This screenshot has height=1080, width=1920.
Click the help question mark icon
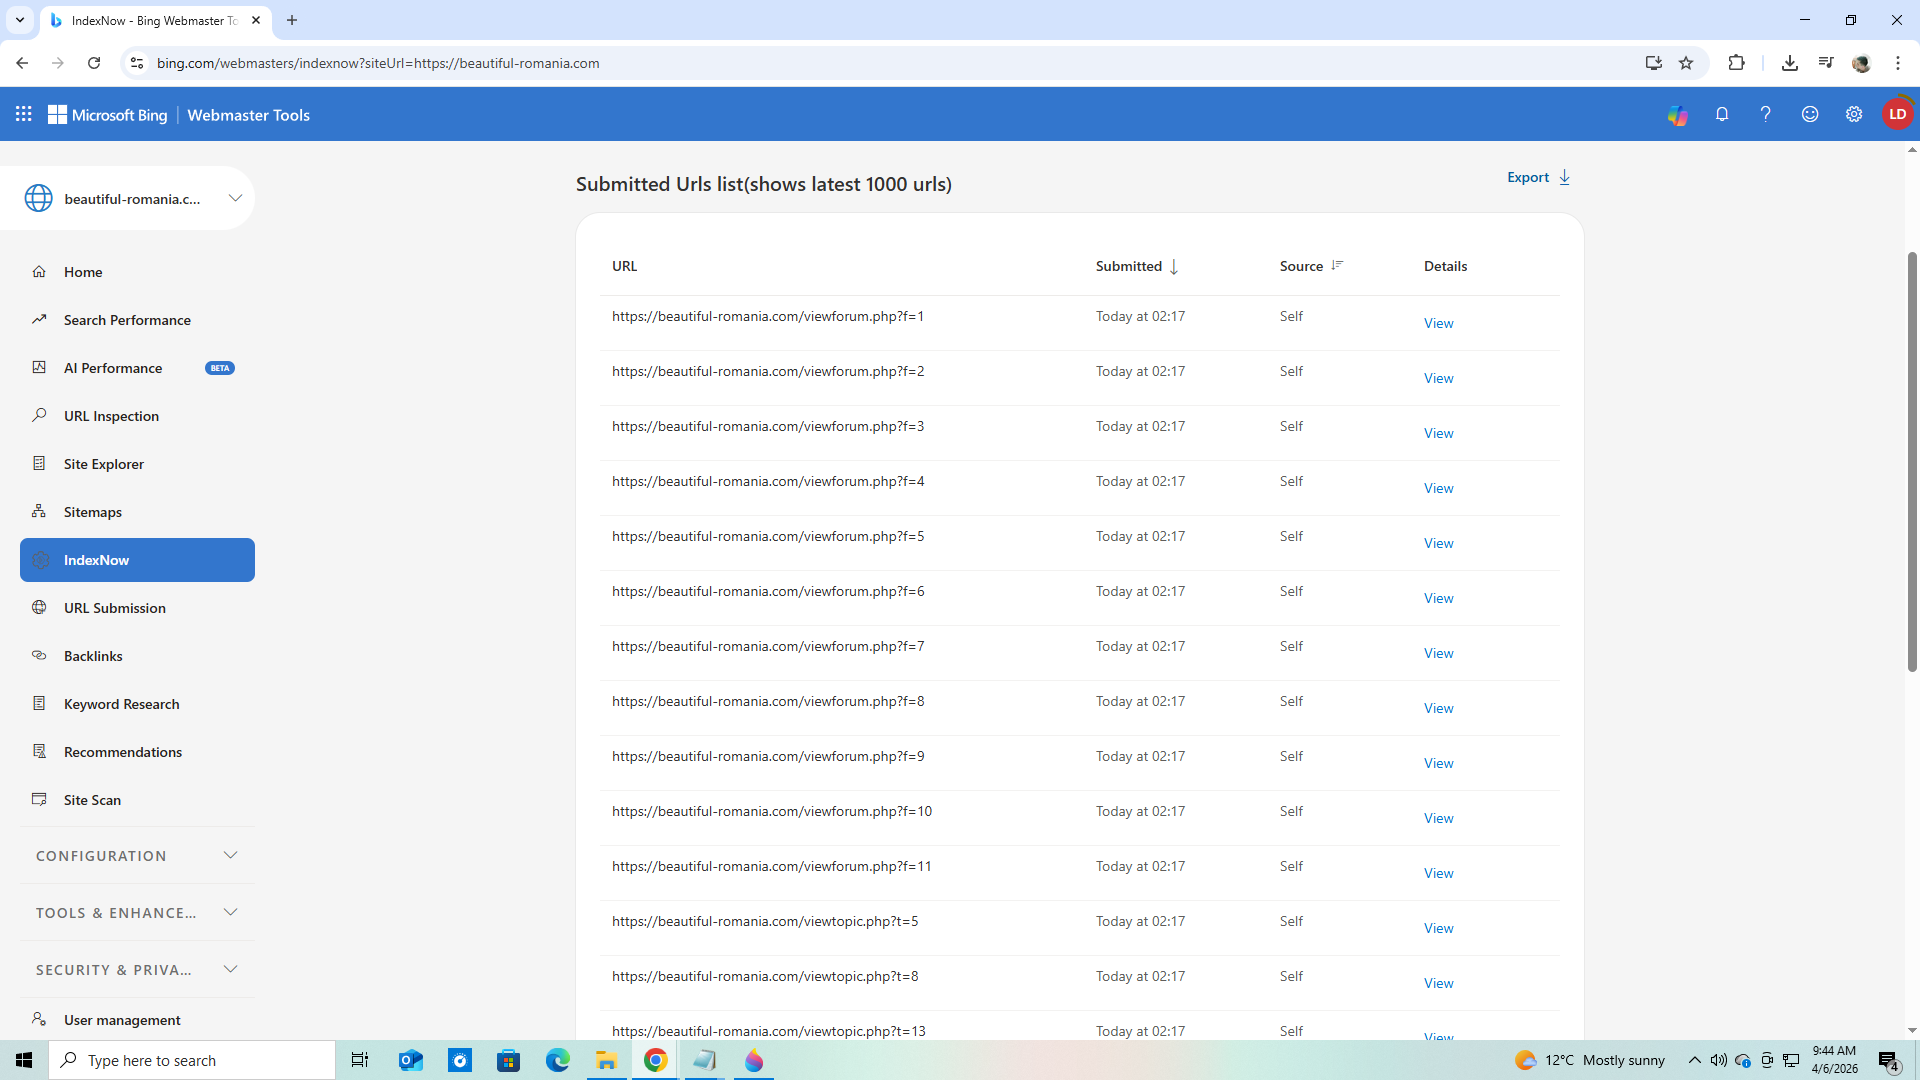(1765, 115)
